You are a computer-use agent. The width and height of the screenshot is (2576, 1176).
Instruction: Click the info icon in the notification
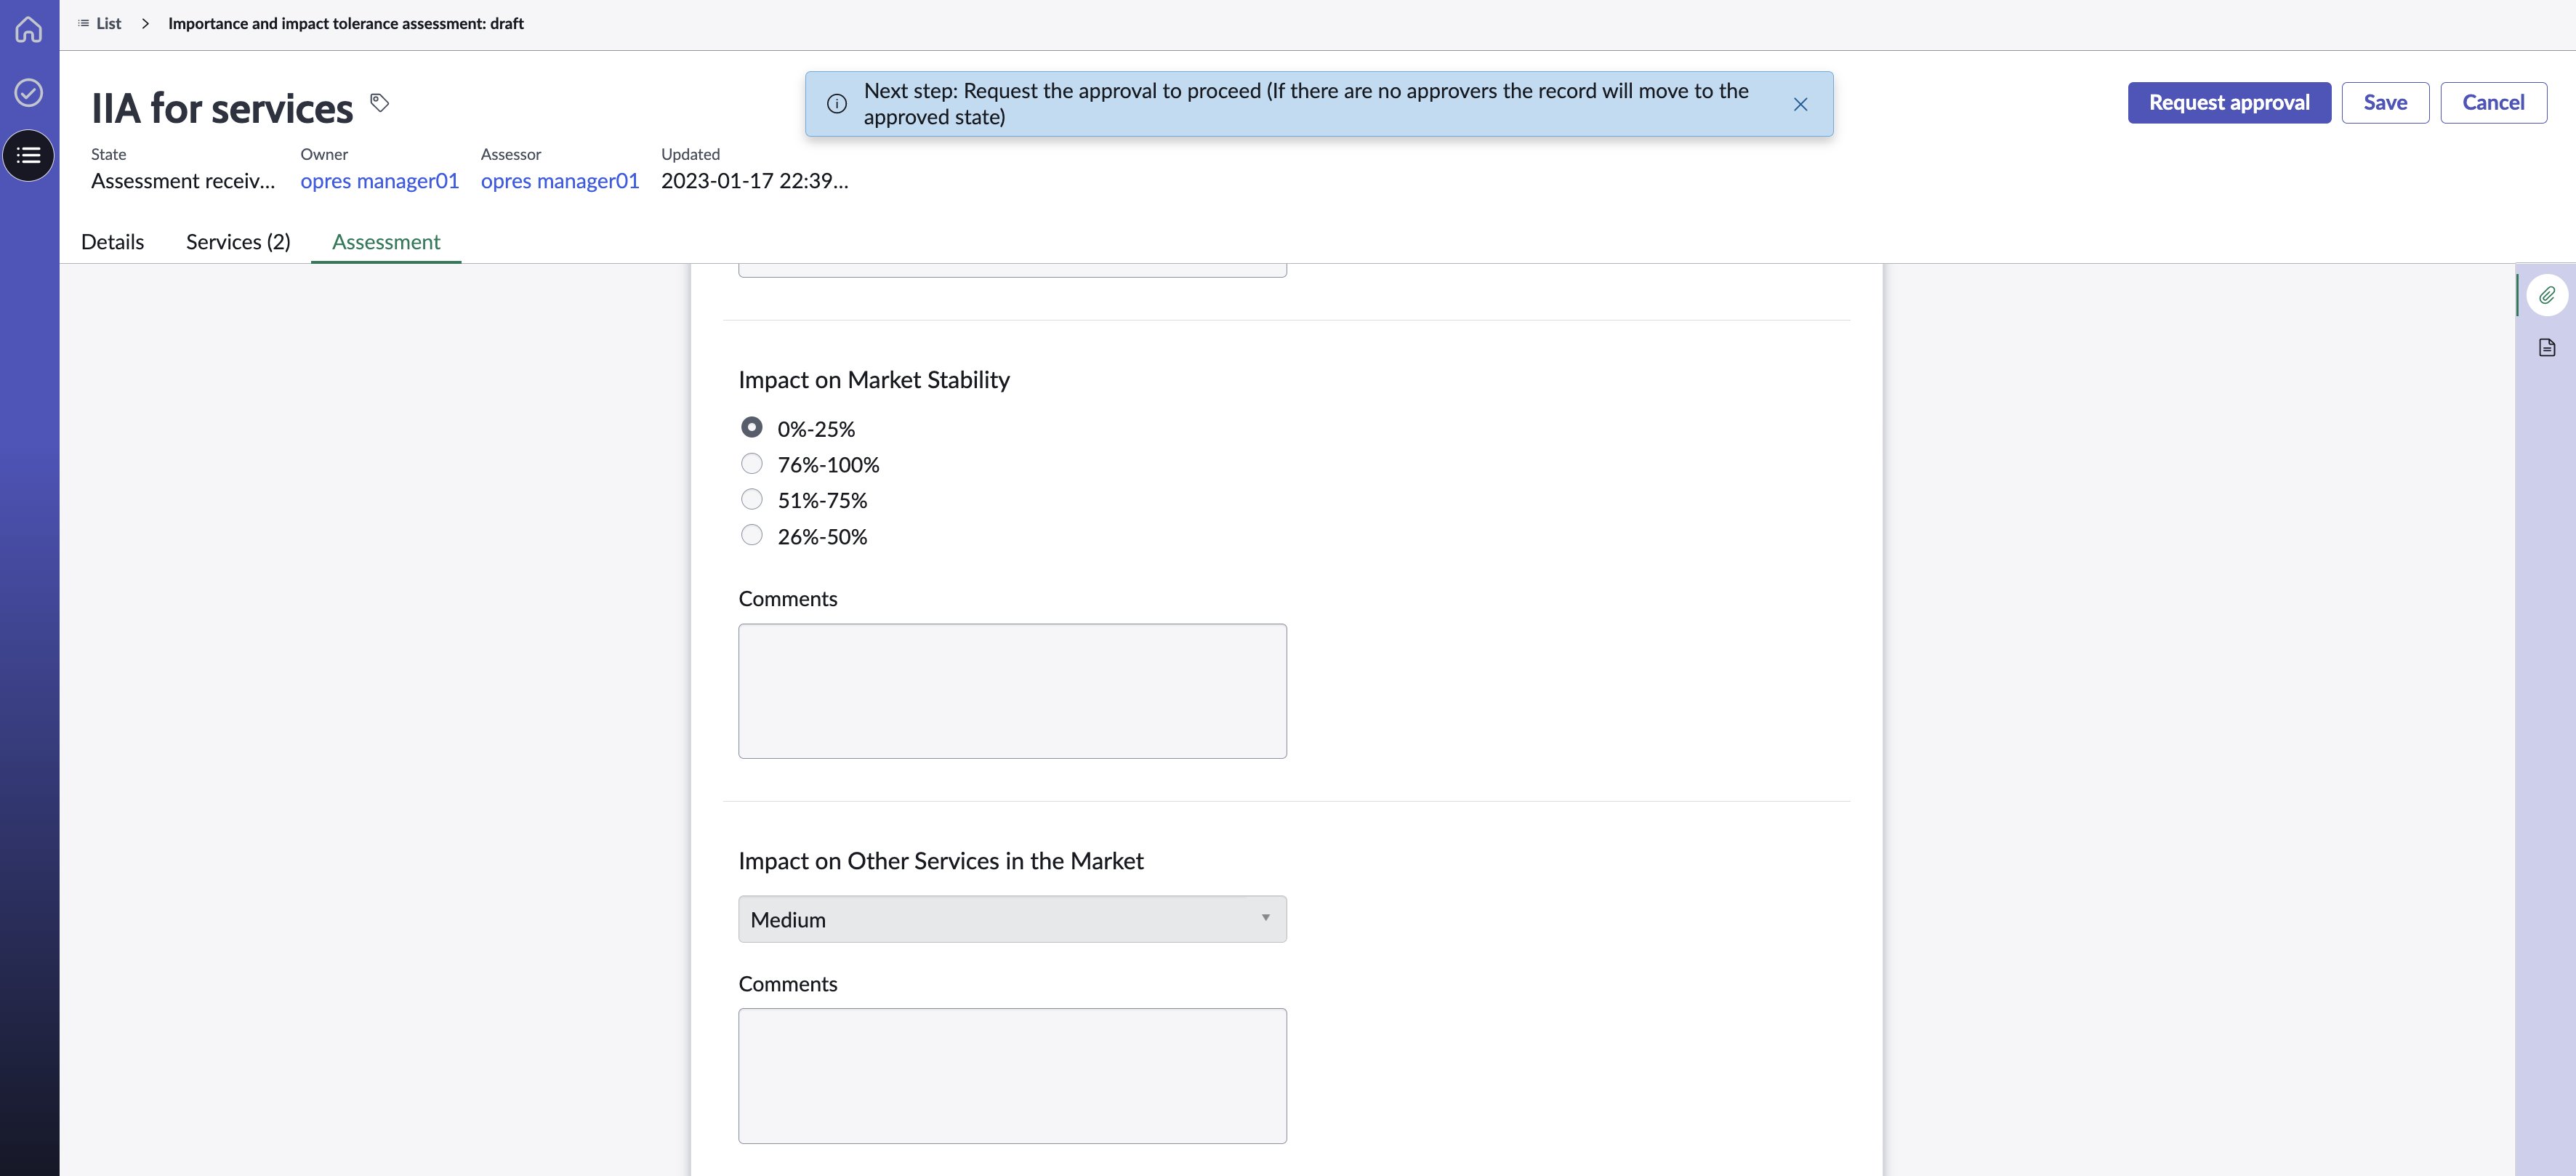click(837, 104)
